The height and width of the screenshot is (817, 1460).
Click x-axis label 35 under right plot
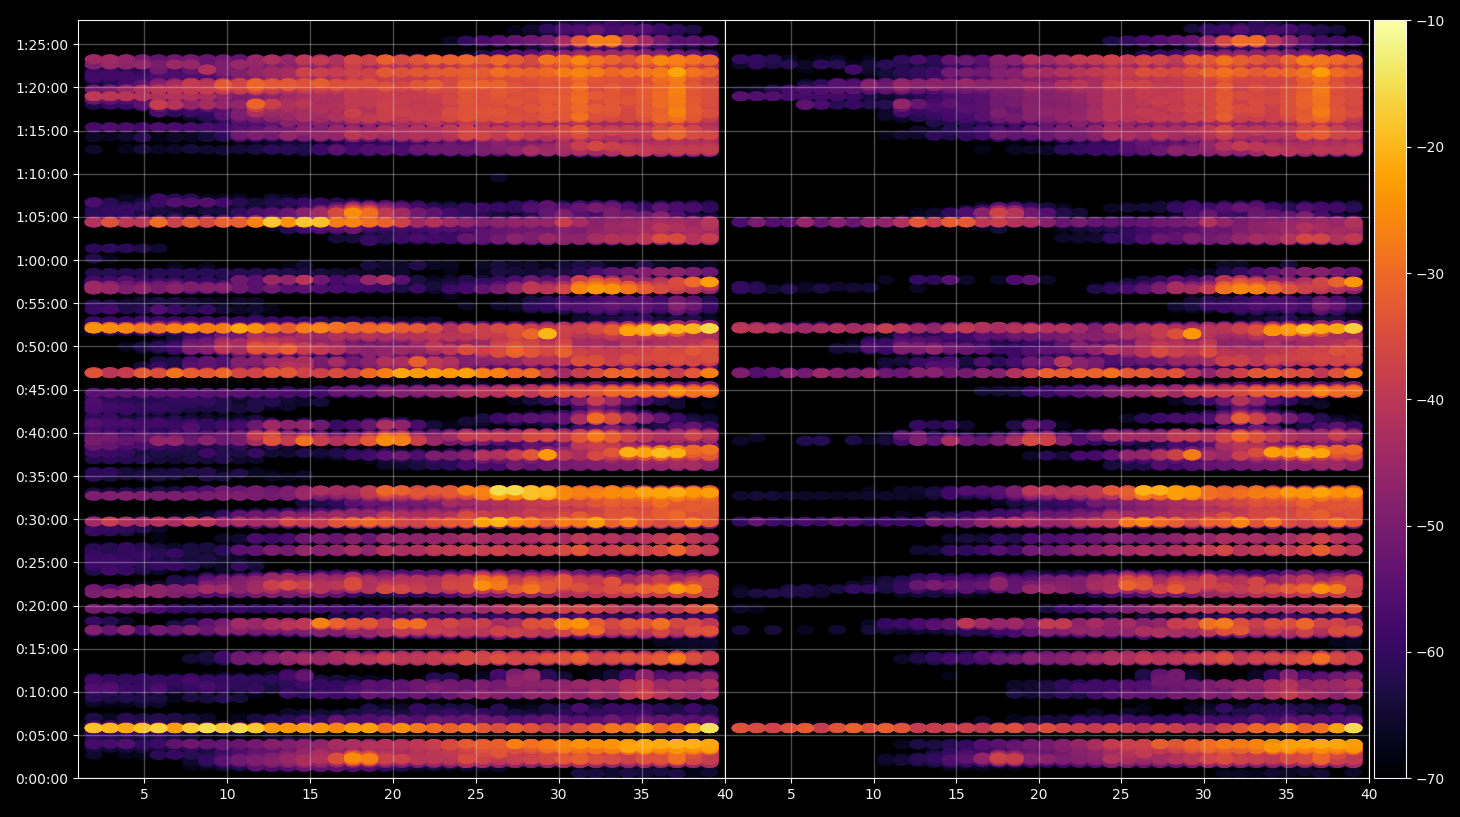coord(1286,795)
